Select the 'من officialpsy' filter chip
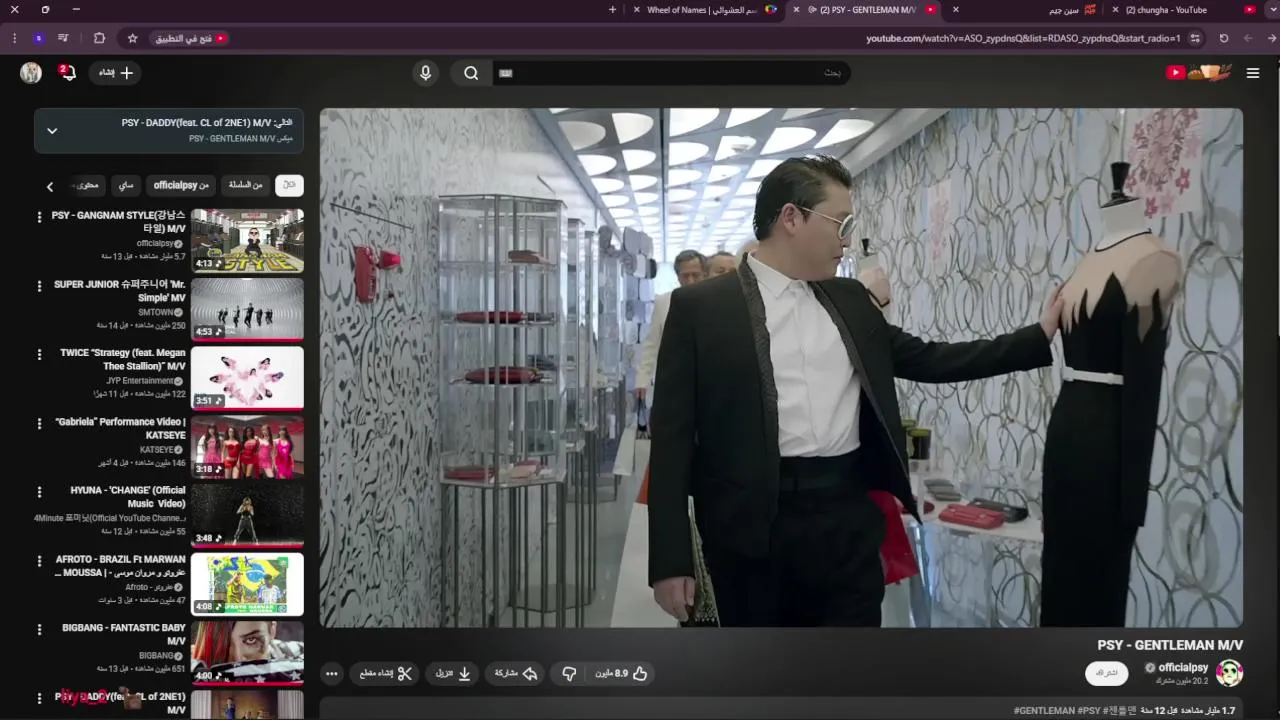Screen dimensions: 1280x720 181,185
